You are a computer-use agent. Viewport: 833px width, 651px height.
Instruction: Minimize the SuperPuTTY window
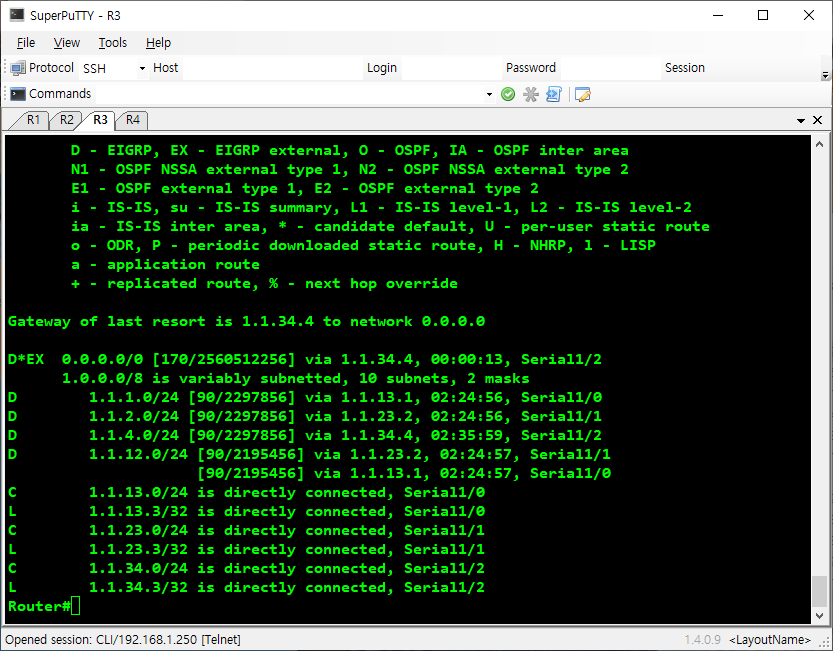pyautogui.click(x=718, y=15)
